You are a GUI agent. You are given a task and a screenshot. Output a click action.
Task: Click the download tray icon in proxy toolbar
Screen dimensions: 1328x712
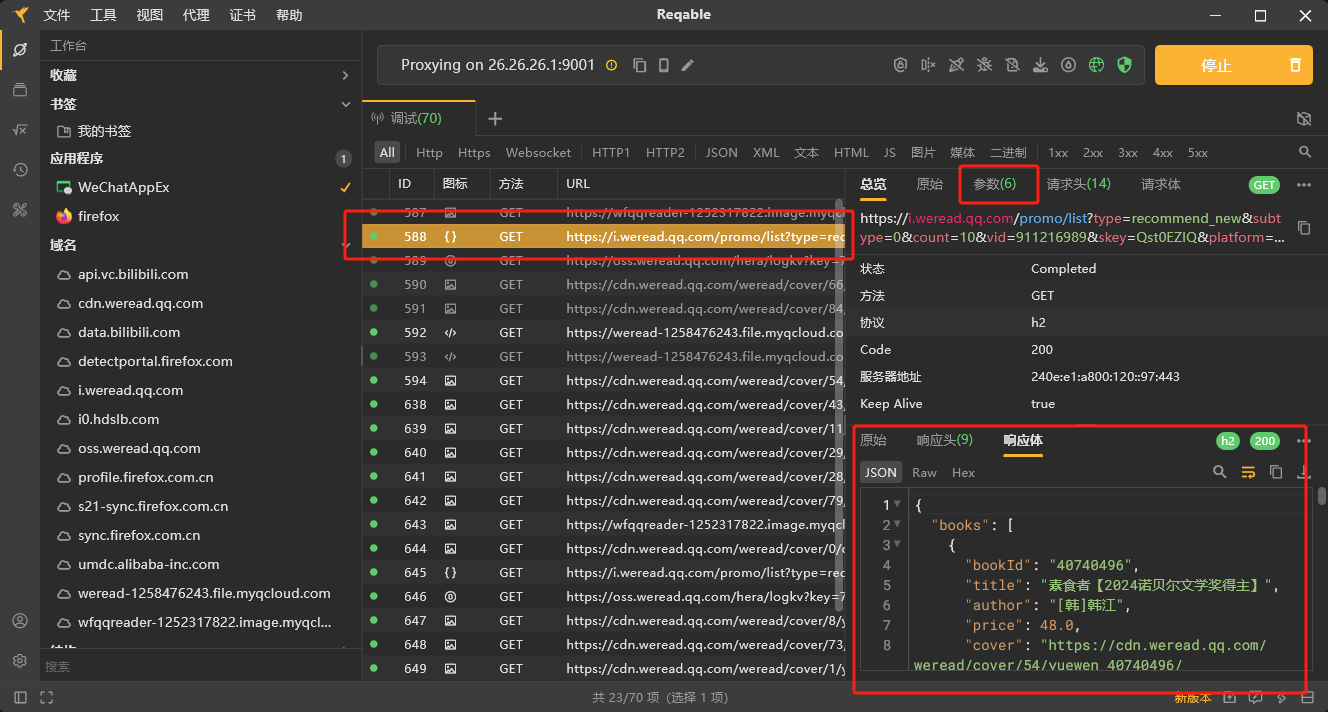click(1040, 65)
